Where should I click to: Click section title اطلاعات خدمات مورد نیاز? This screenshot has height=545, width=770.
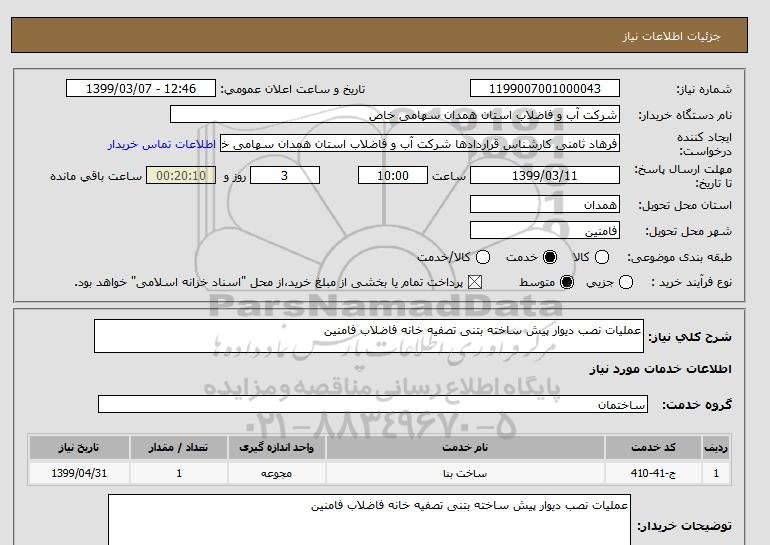pos(660,369)
